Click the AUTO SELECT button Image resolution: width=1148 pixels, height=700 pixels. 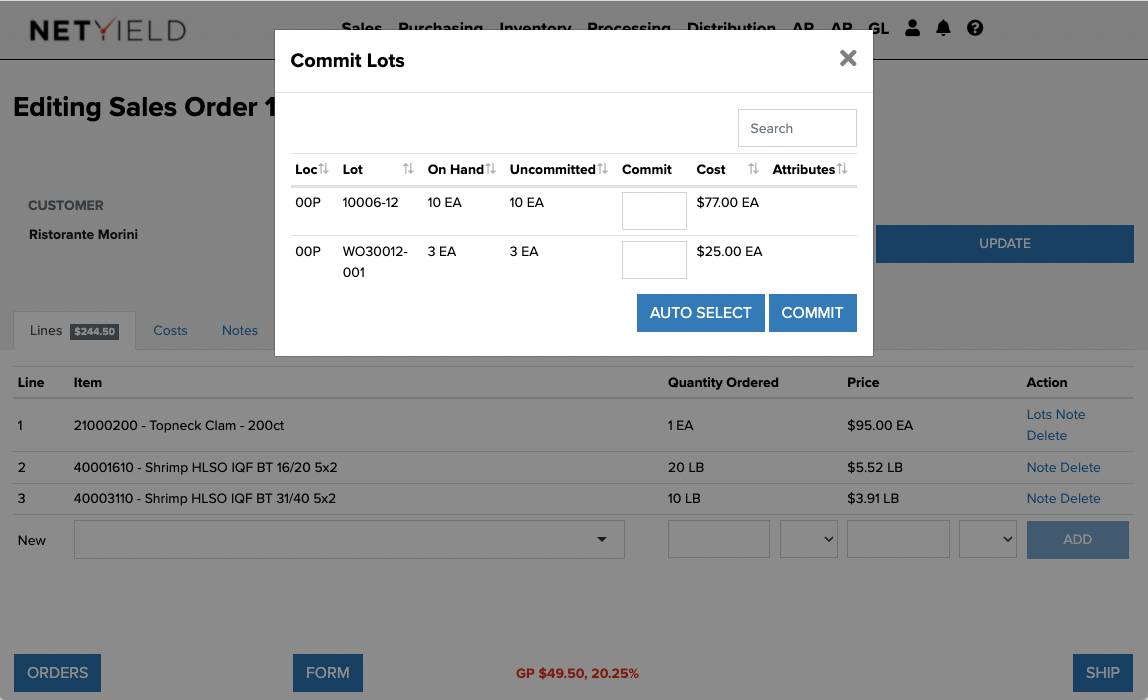point(700,312)
